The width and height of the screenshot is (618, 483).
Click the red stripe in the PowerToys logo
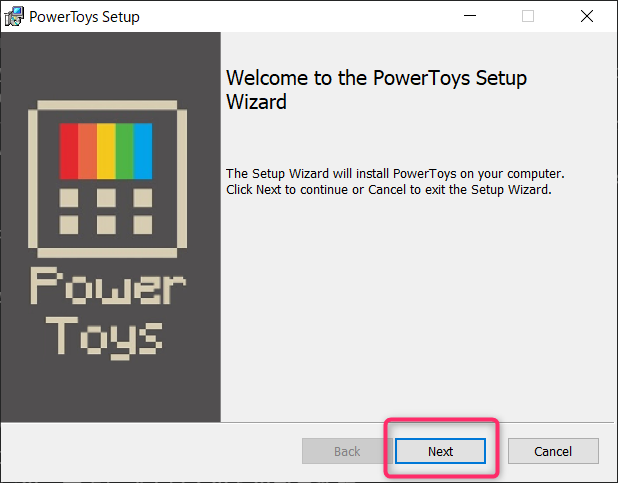(x=69, y=151)
